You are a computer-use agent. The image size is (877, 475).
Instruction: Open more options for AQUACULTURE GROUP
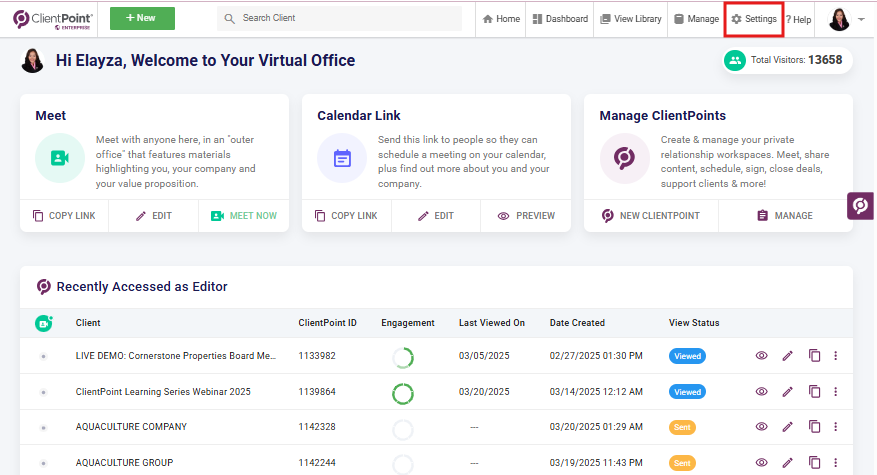(836, 463)
